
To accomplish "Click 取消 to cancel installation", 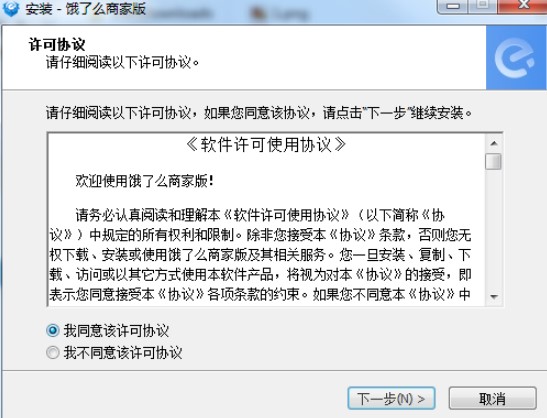I will 492,398.
